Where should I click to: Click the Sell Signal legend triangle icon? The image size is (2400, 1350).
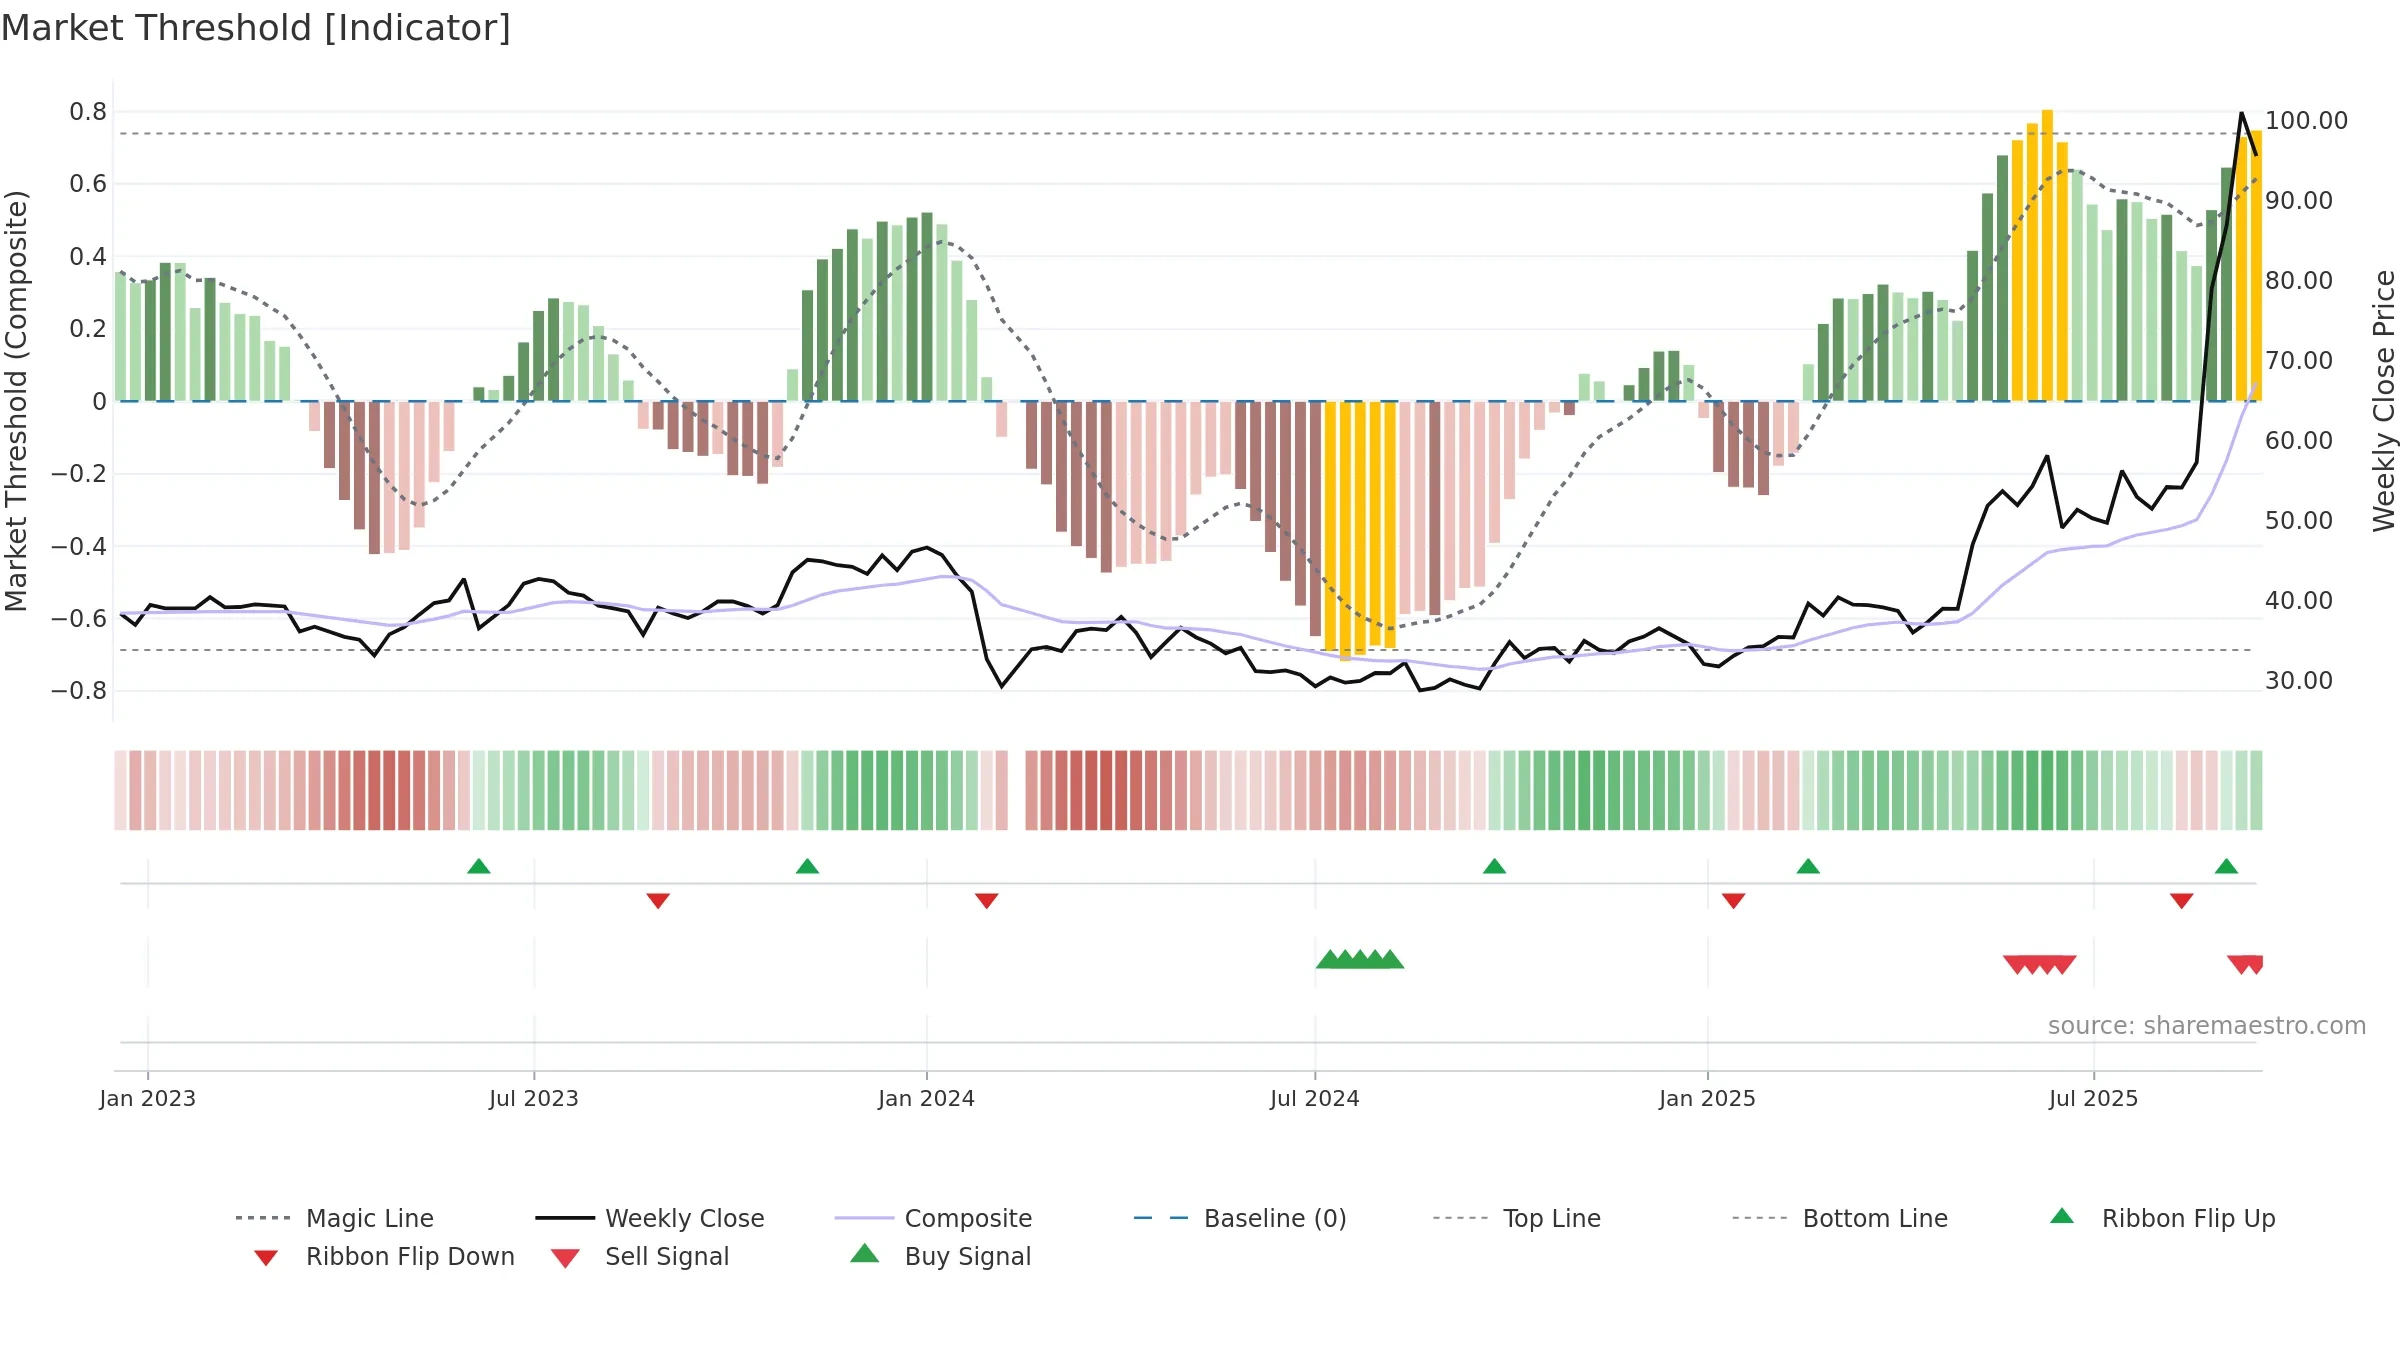pyautogui.click(x=565, y=1258)
